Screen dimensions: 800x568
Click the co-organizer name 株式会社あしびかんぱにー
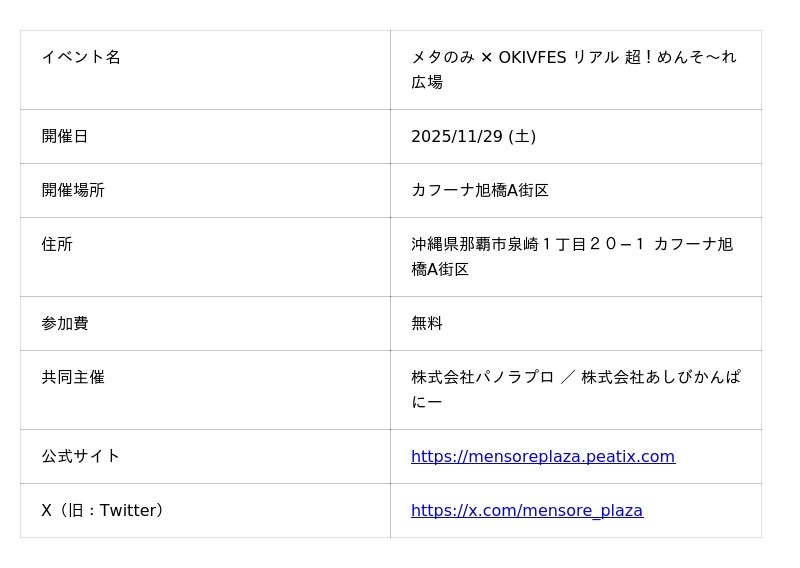tap(660, 378)
